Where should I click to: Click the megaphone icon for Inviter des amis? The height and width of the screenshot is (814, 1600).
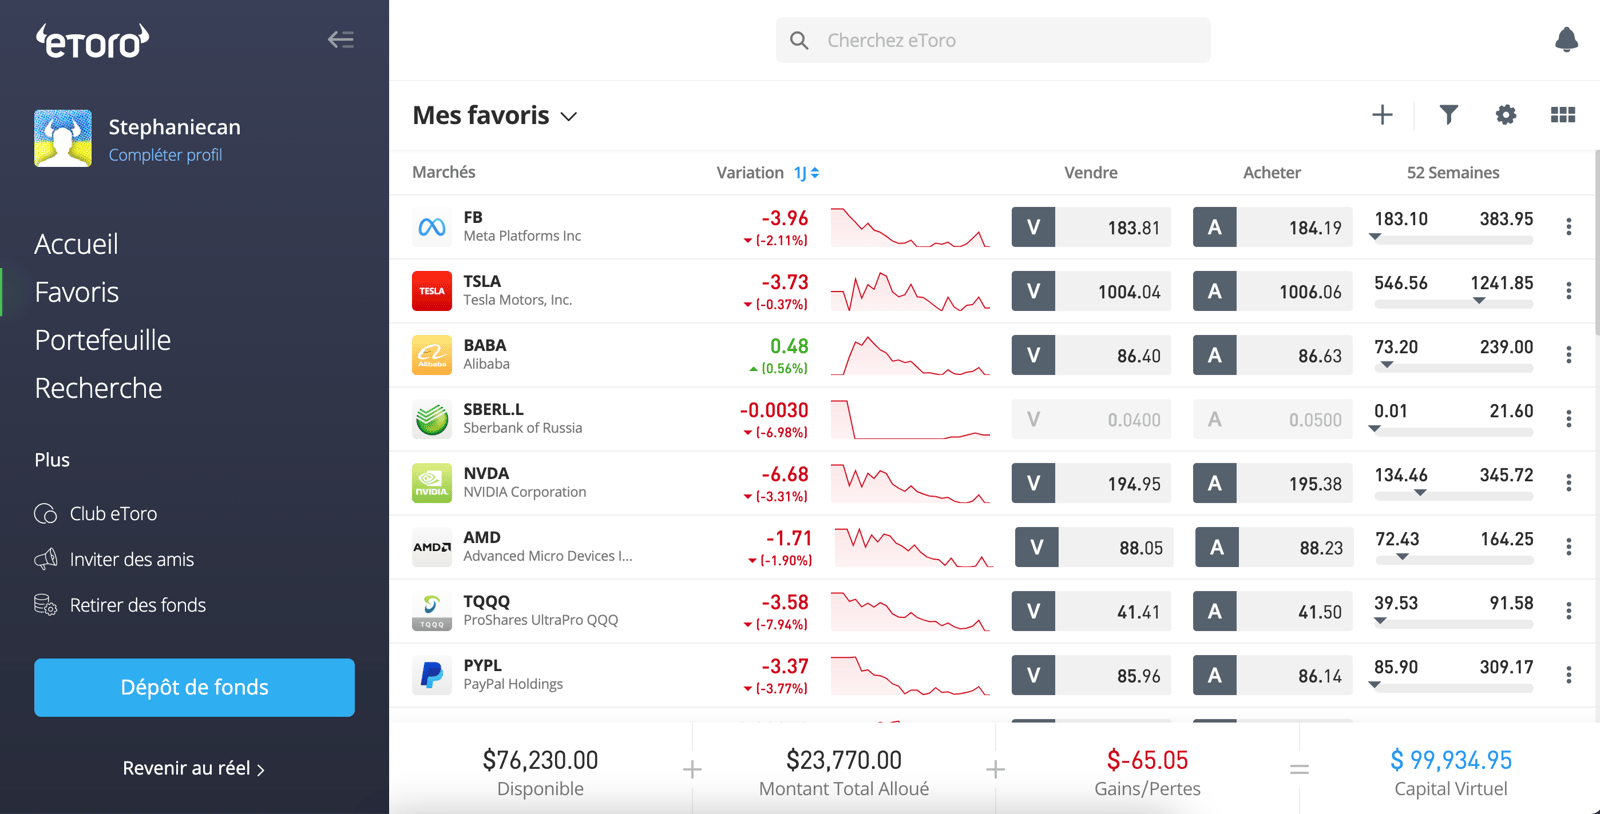pyautogui.click(x=46, y=560)
